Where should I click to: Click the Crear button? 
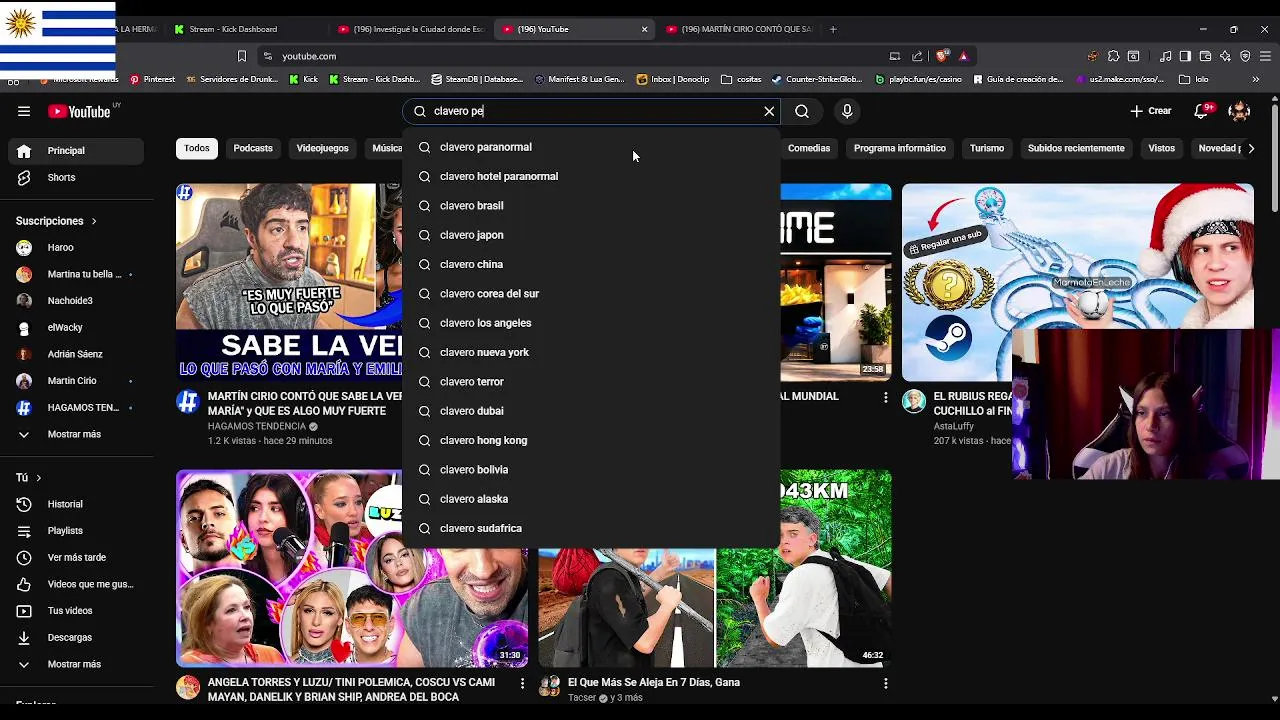click(1150, 111)
